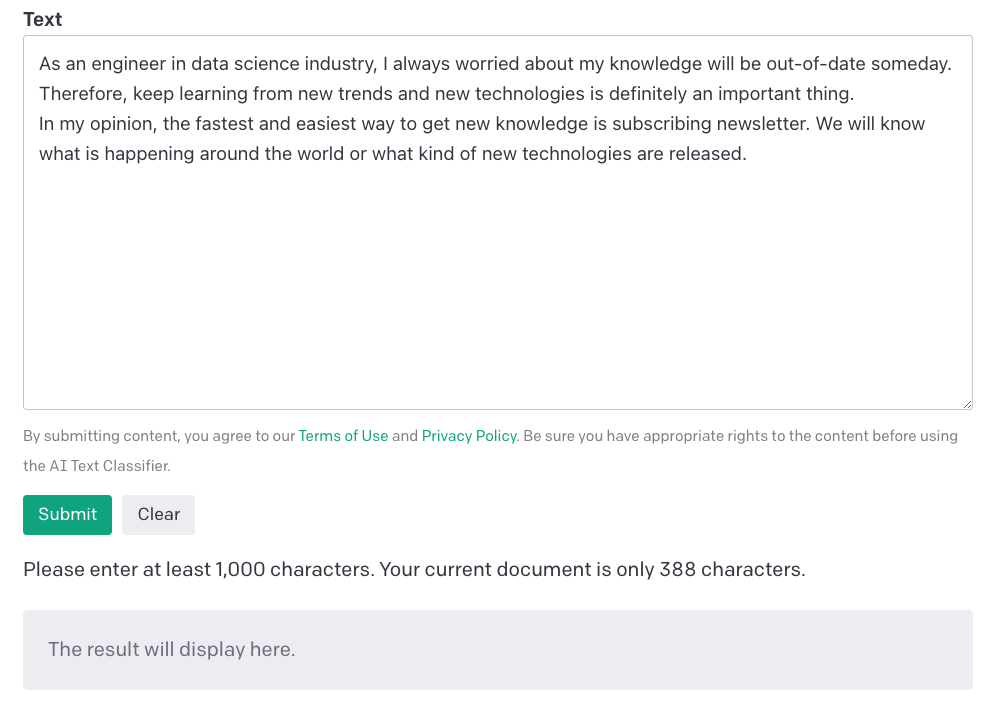This screenshot has width=989, height=710.
Task: Click the "388 characters" count text
Action: click(732, 570)
